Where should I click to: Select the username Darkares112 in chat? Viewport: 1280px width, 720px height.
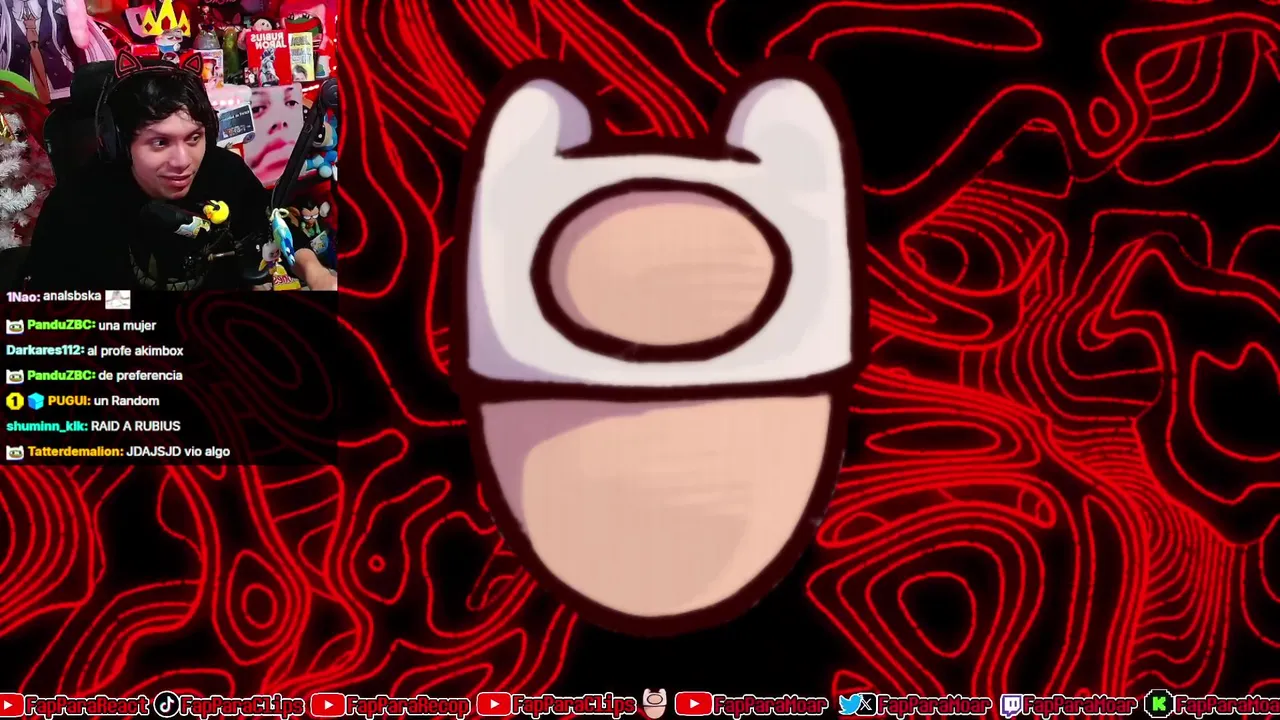tap(44, 351)
